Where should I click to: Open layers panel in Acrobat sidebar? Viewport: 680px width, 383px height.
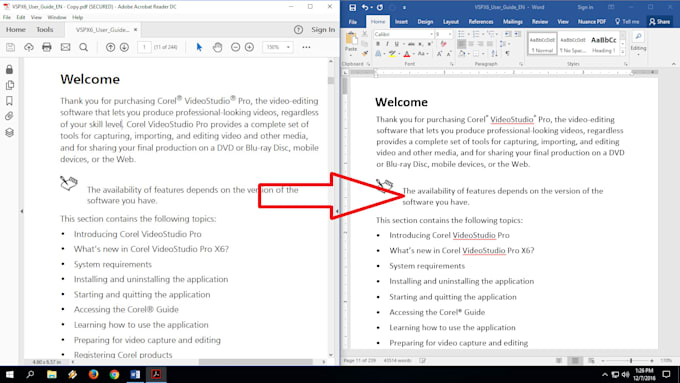point(10,132)
